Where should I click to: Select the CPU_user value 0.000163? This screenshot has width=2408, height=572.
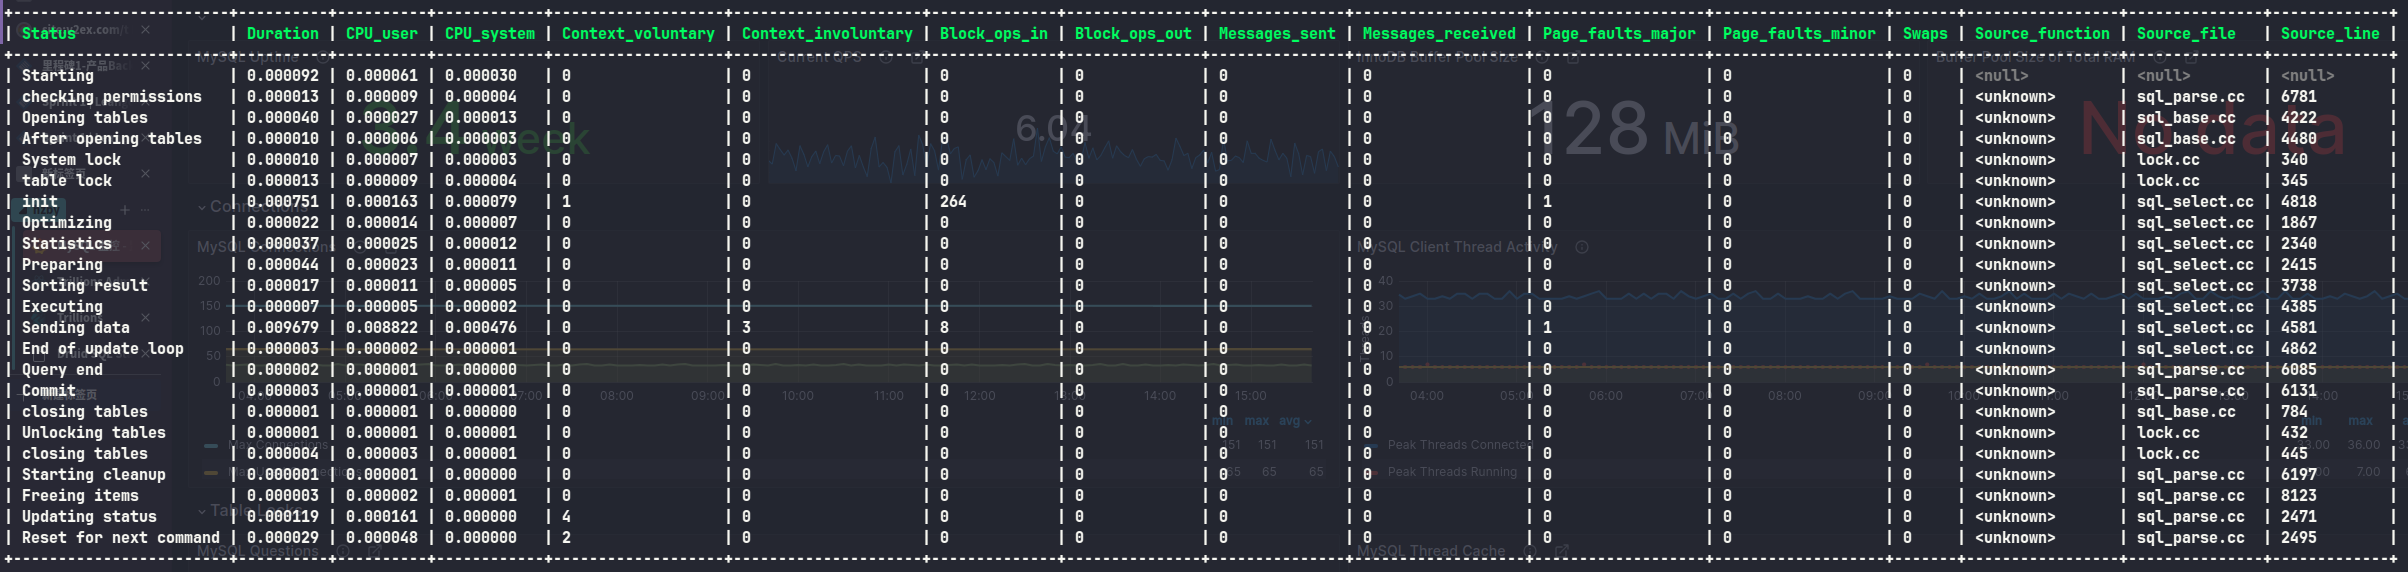pos(381,201)
